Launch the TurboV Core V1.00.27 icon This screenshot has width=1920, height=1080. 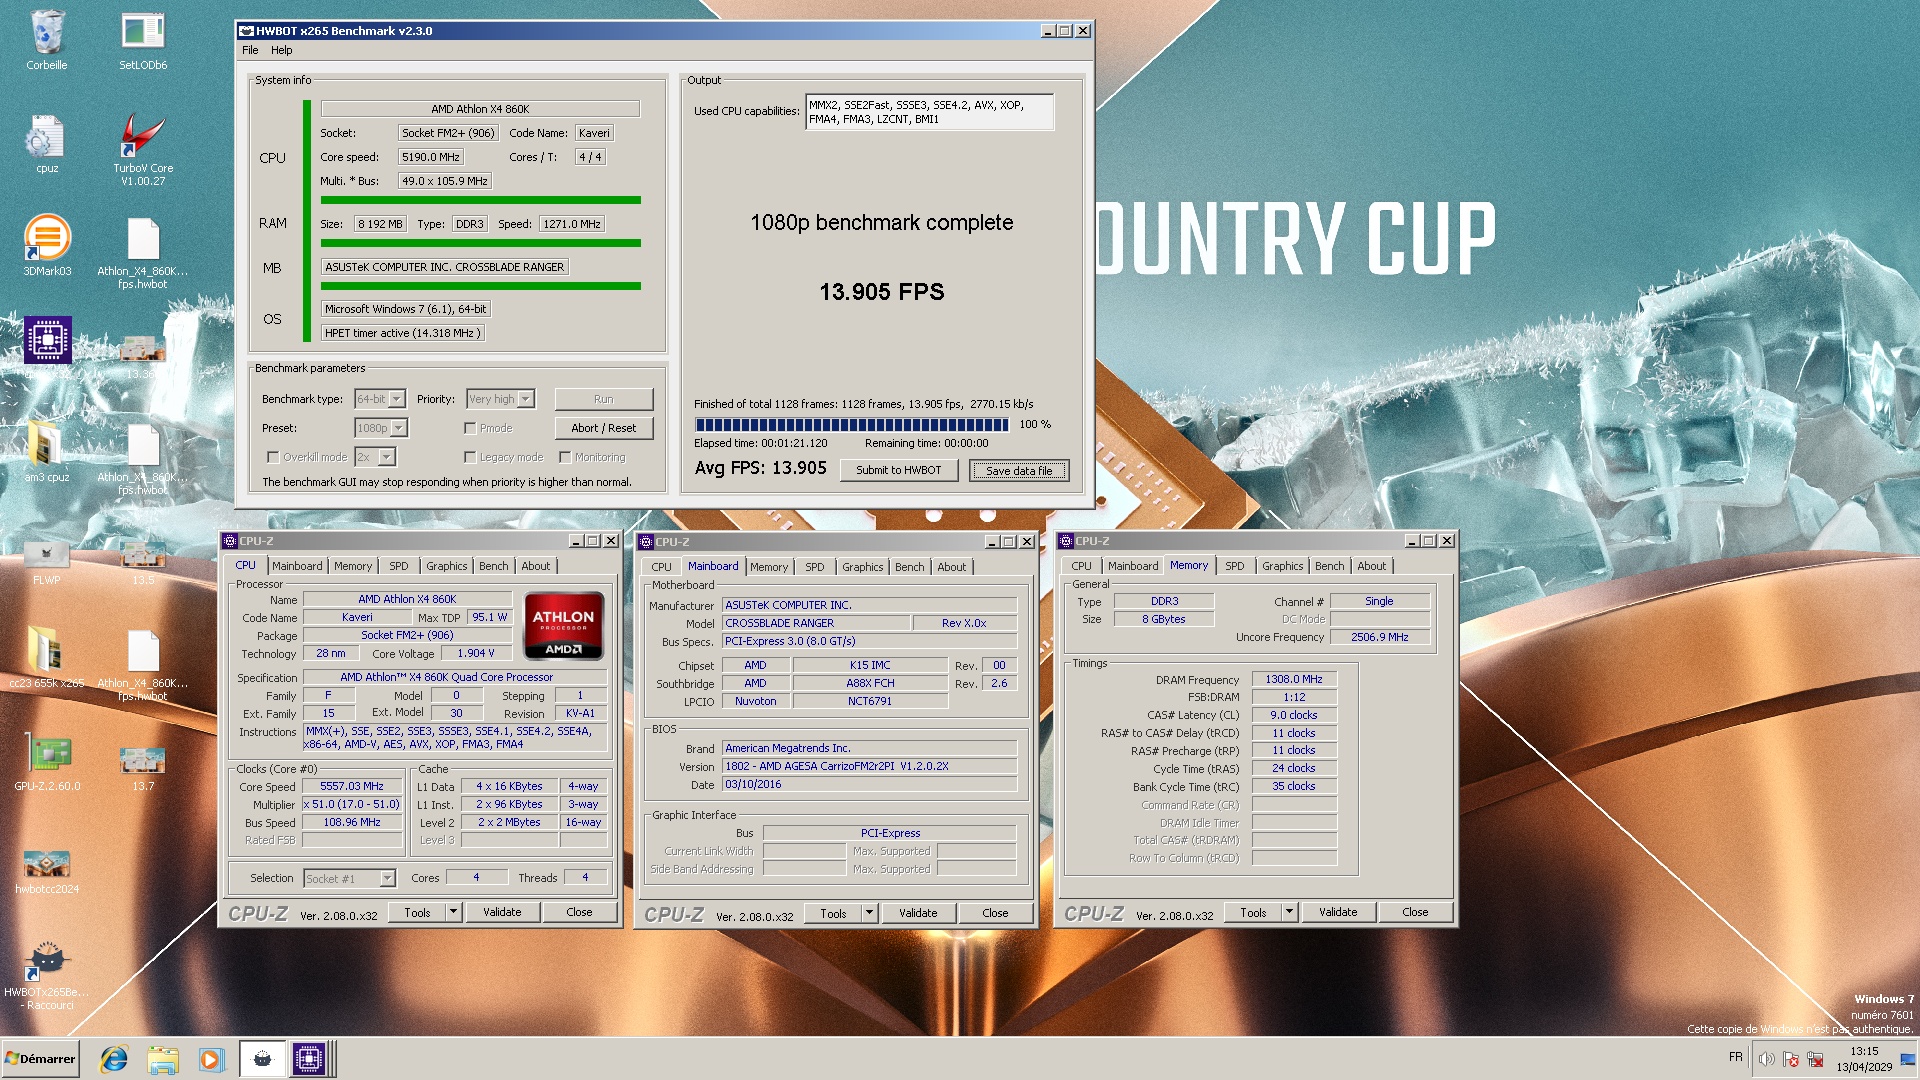click(143, 149)
